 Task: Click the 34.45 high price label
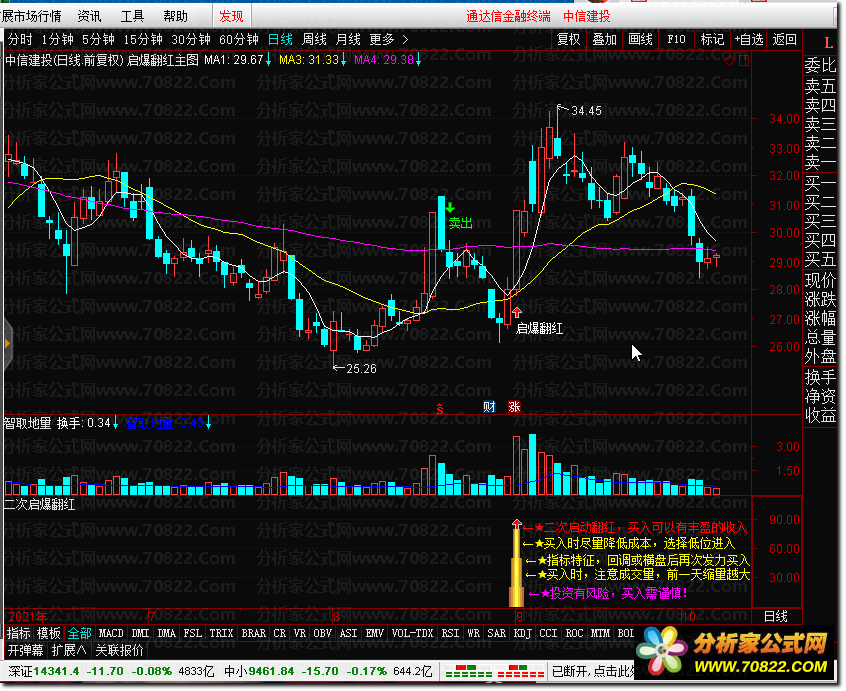[586, 111]
